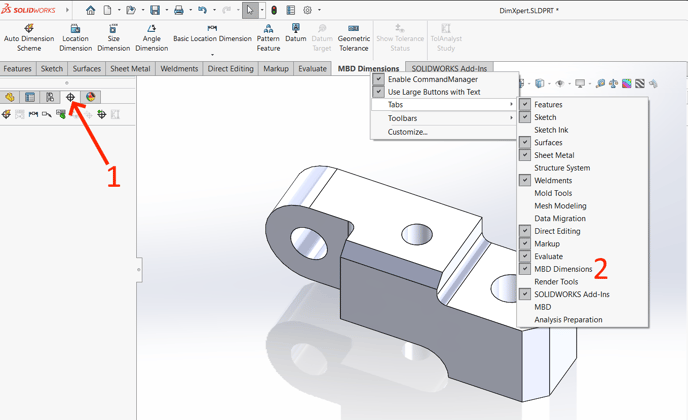Click the panel collapse handle on left pane edge
This screenshot has width=688, height=420.
pos(139,269)
